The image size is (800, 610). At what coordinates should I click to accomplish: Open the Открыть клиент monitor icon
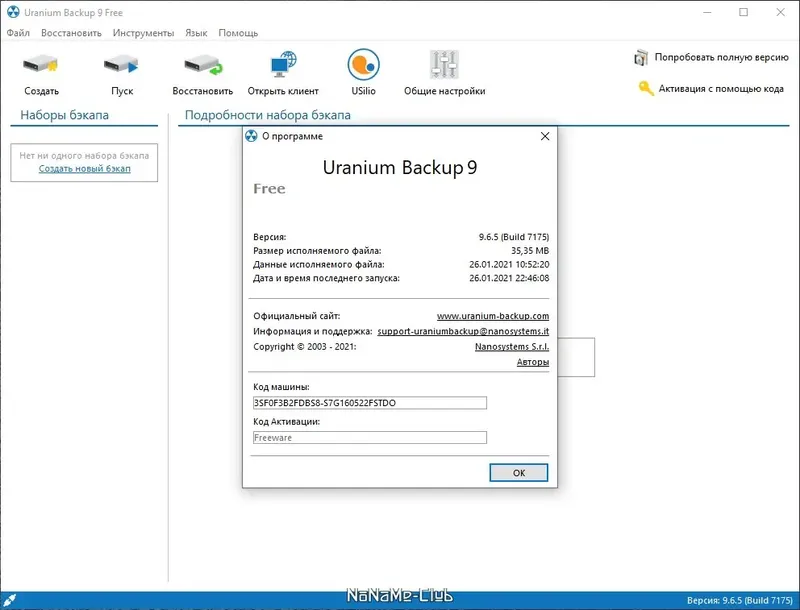pyautogui.click(x=283, y=64)
